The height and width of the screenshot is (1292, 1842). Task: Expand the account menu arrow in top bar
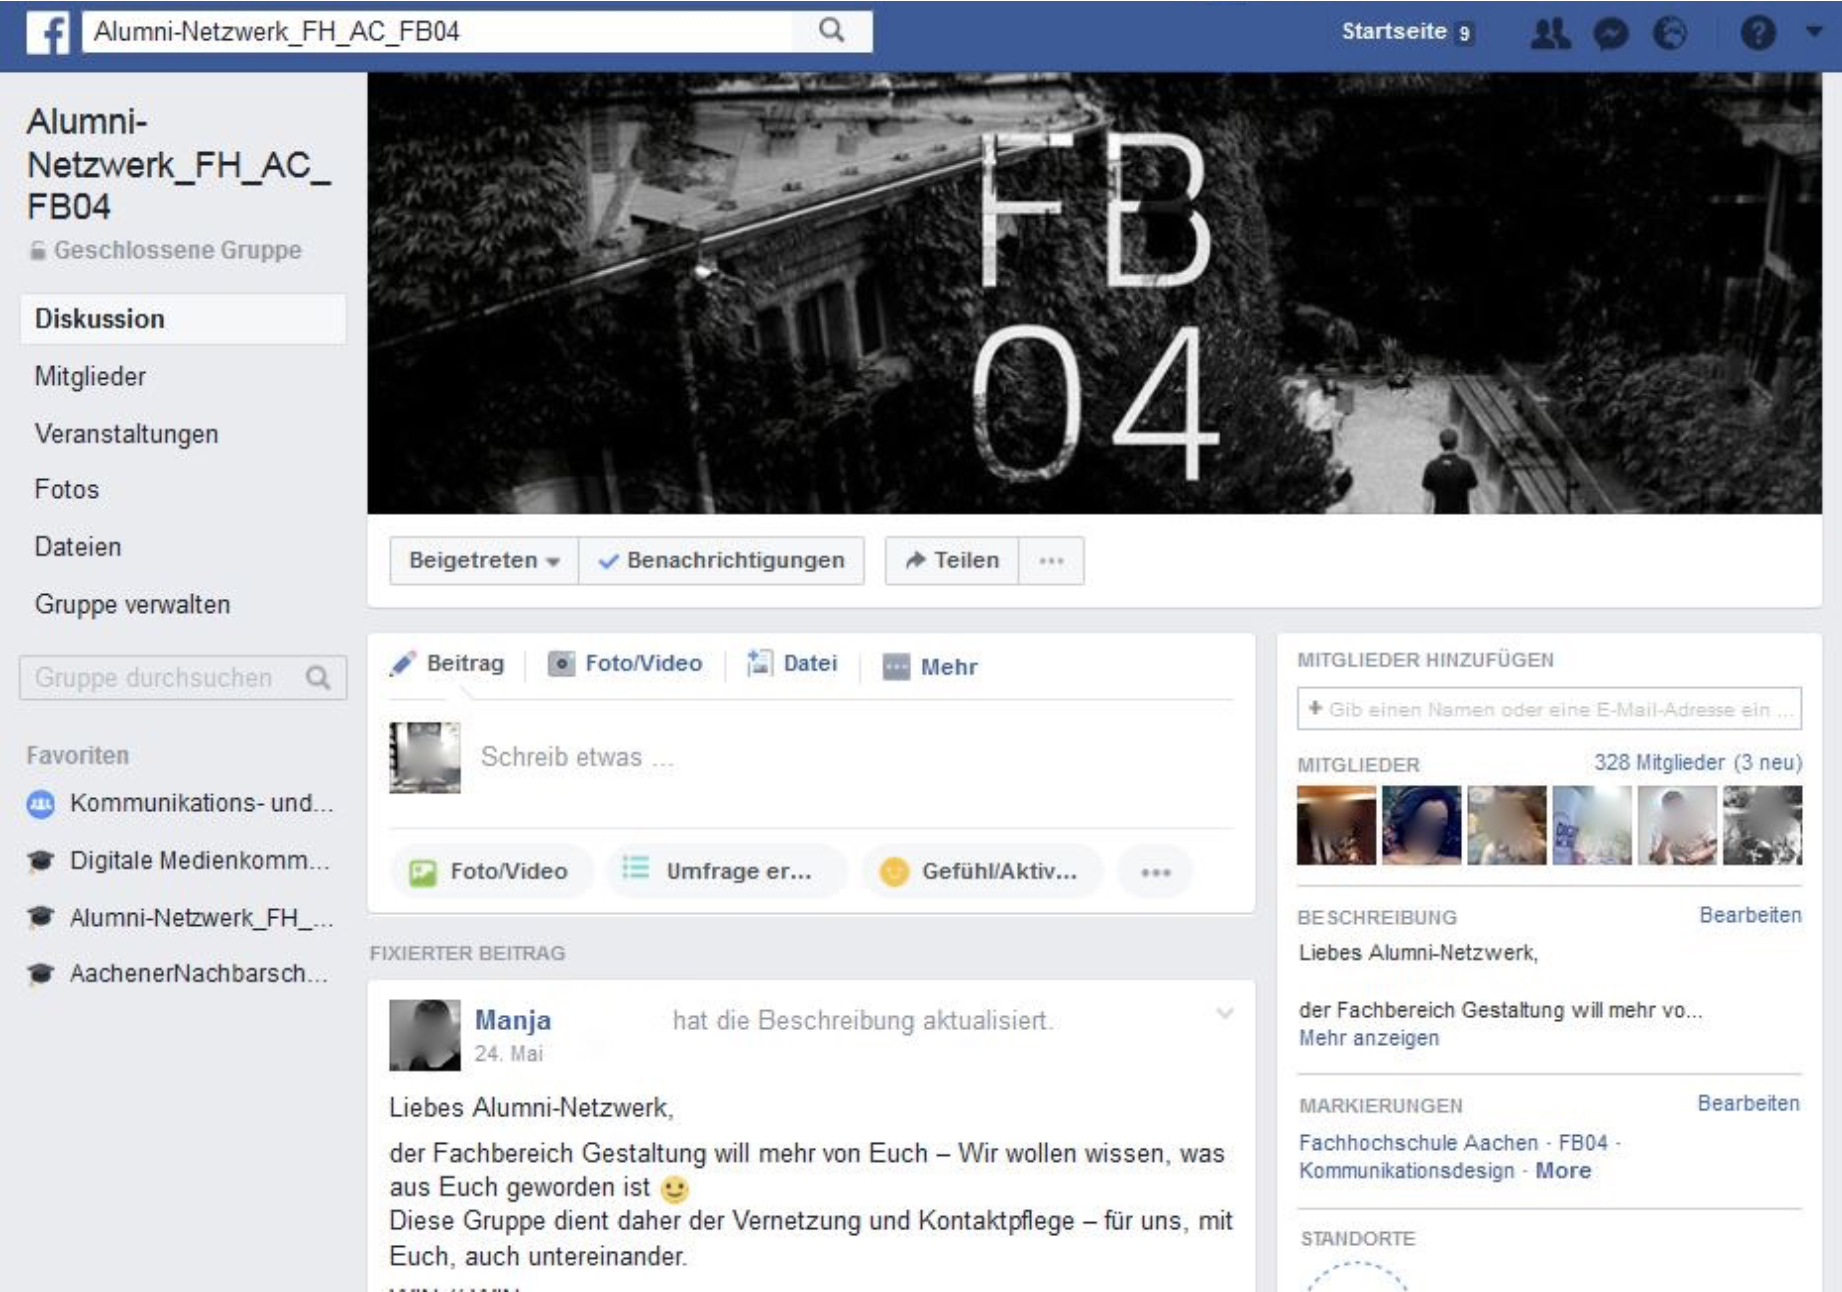click(x=1814, y=32)
